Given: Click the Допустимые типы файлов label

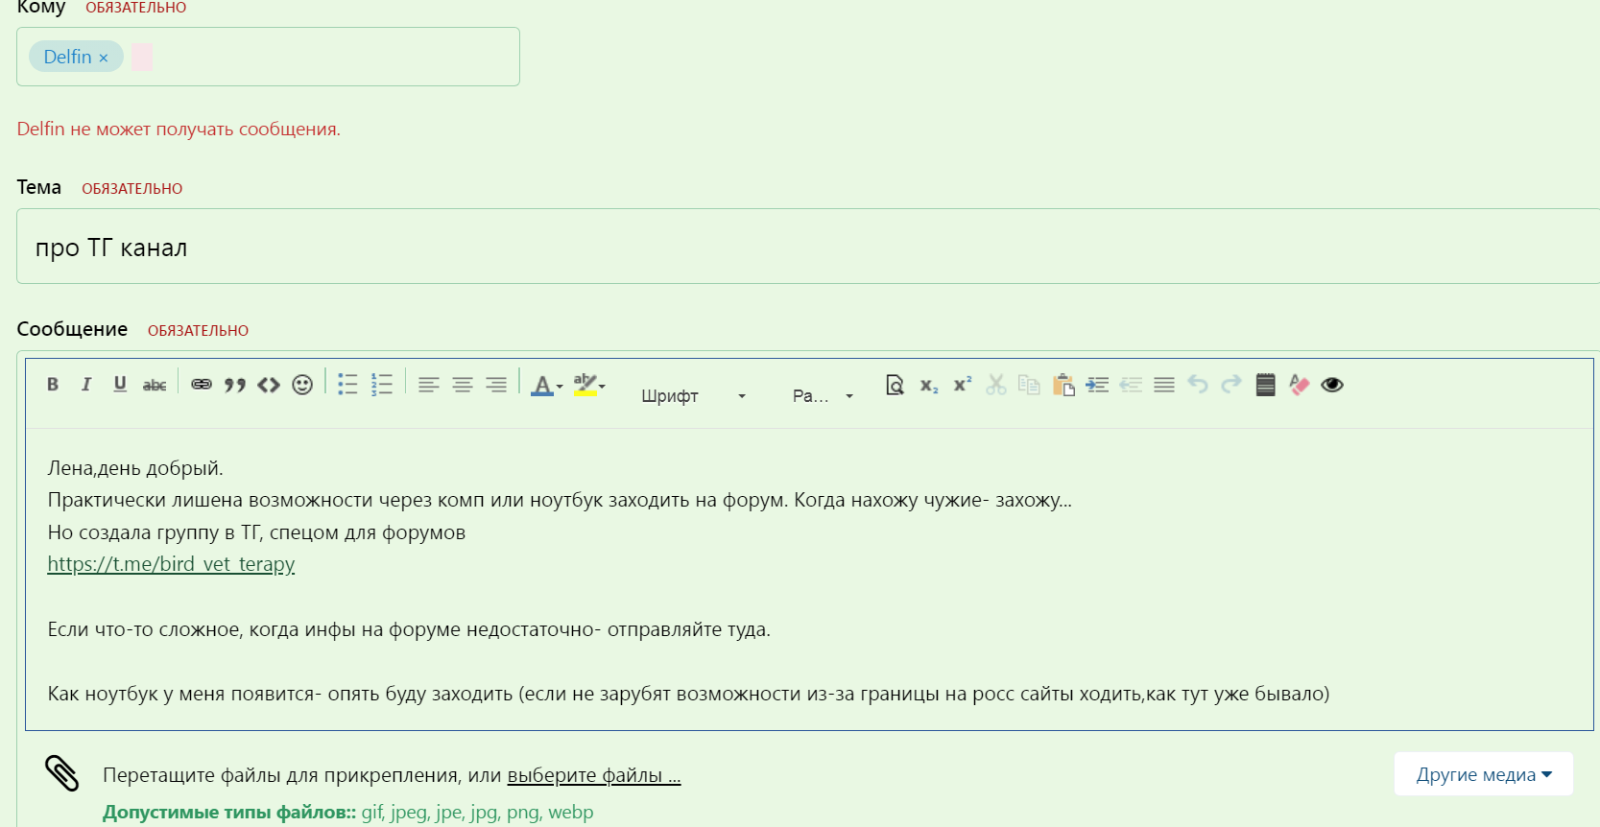Looking at the screenshot, I should pos(229,812).
